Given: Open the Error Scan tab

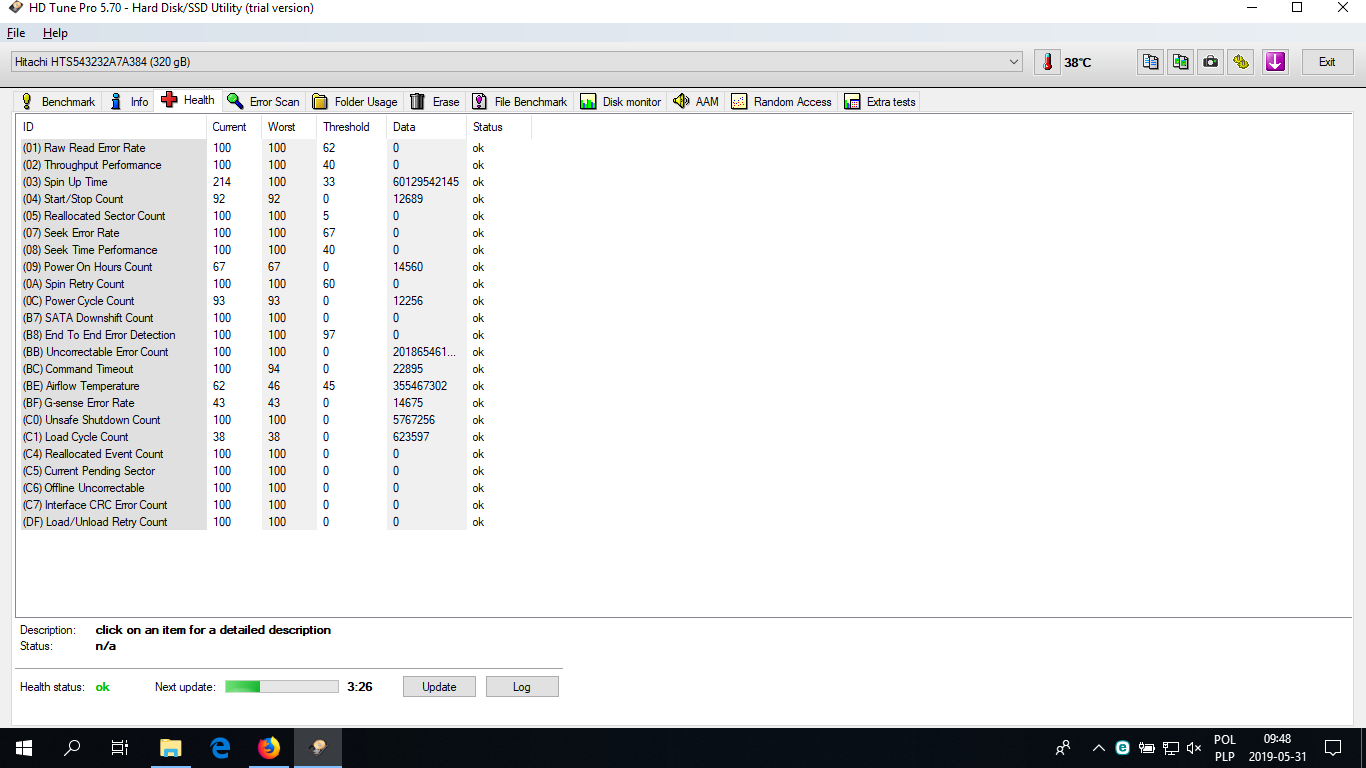Looking at the screenshot, I should [264, 101].
